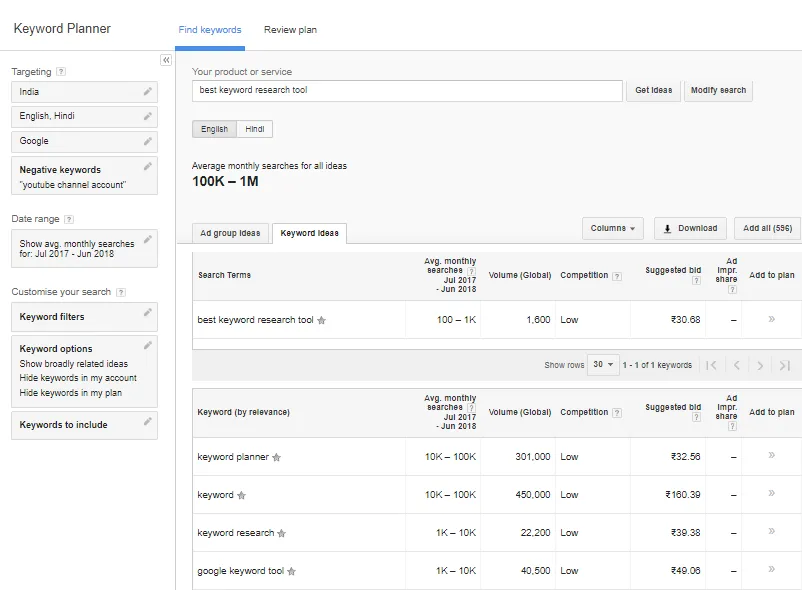Open Date range help icon
The height and width of the screenshot is (590, 802).
click(69, 219)
